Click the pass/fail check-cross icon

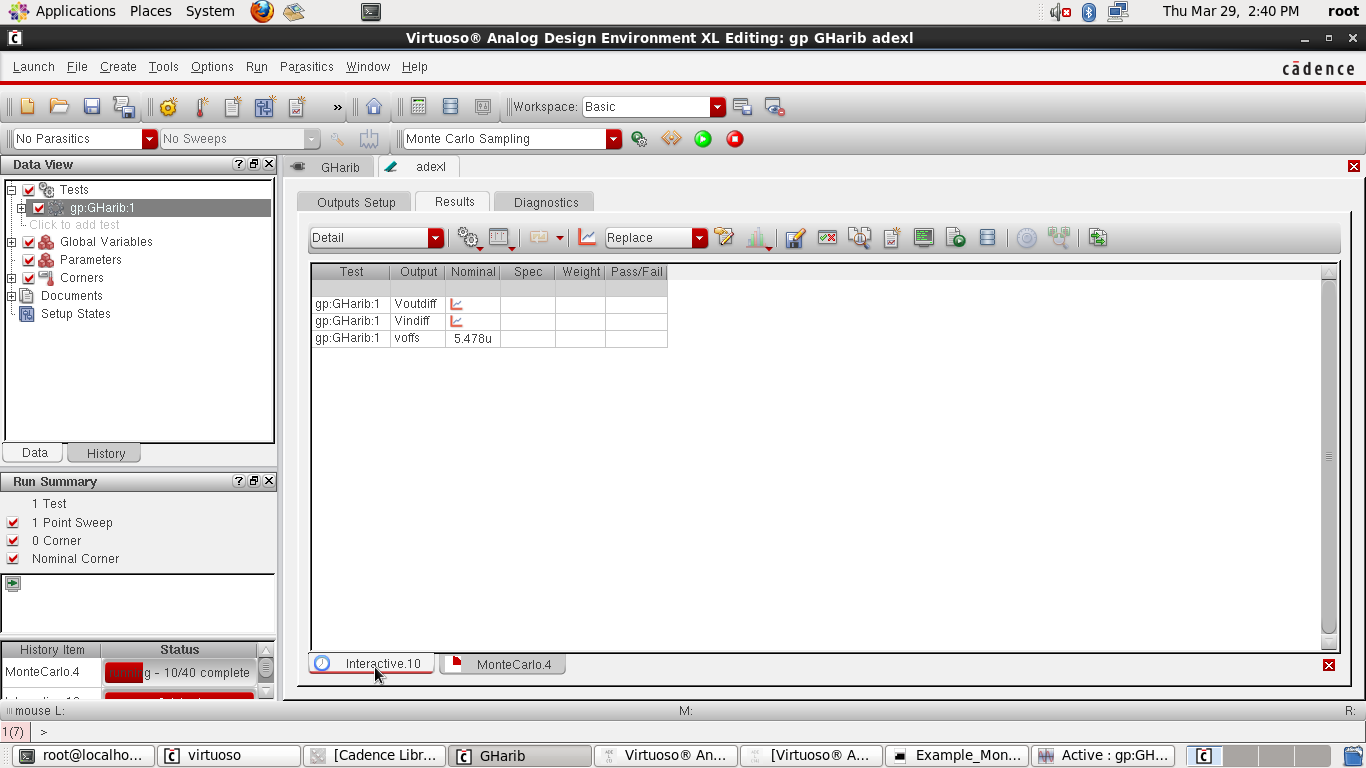[x=827, y=238]
